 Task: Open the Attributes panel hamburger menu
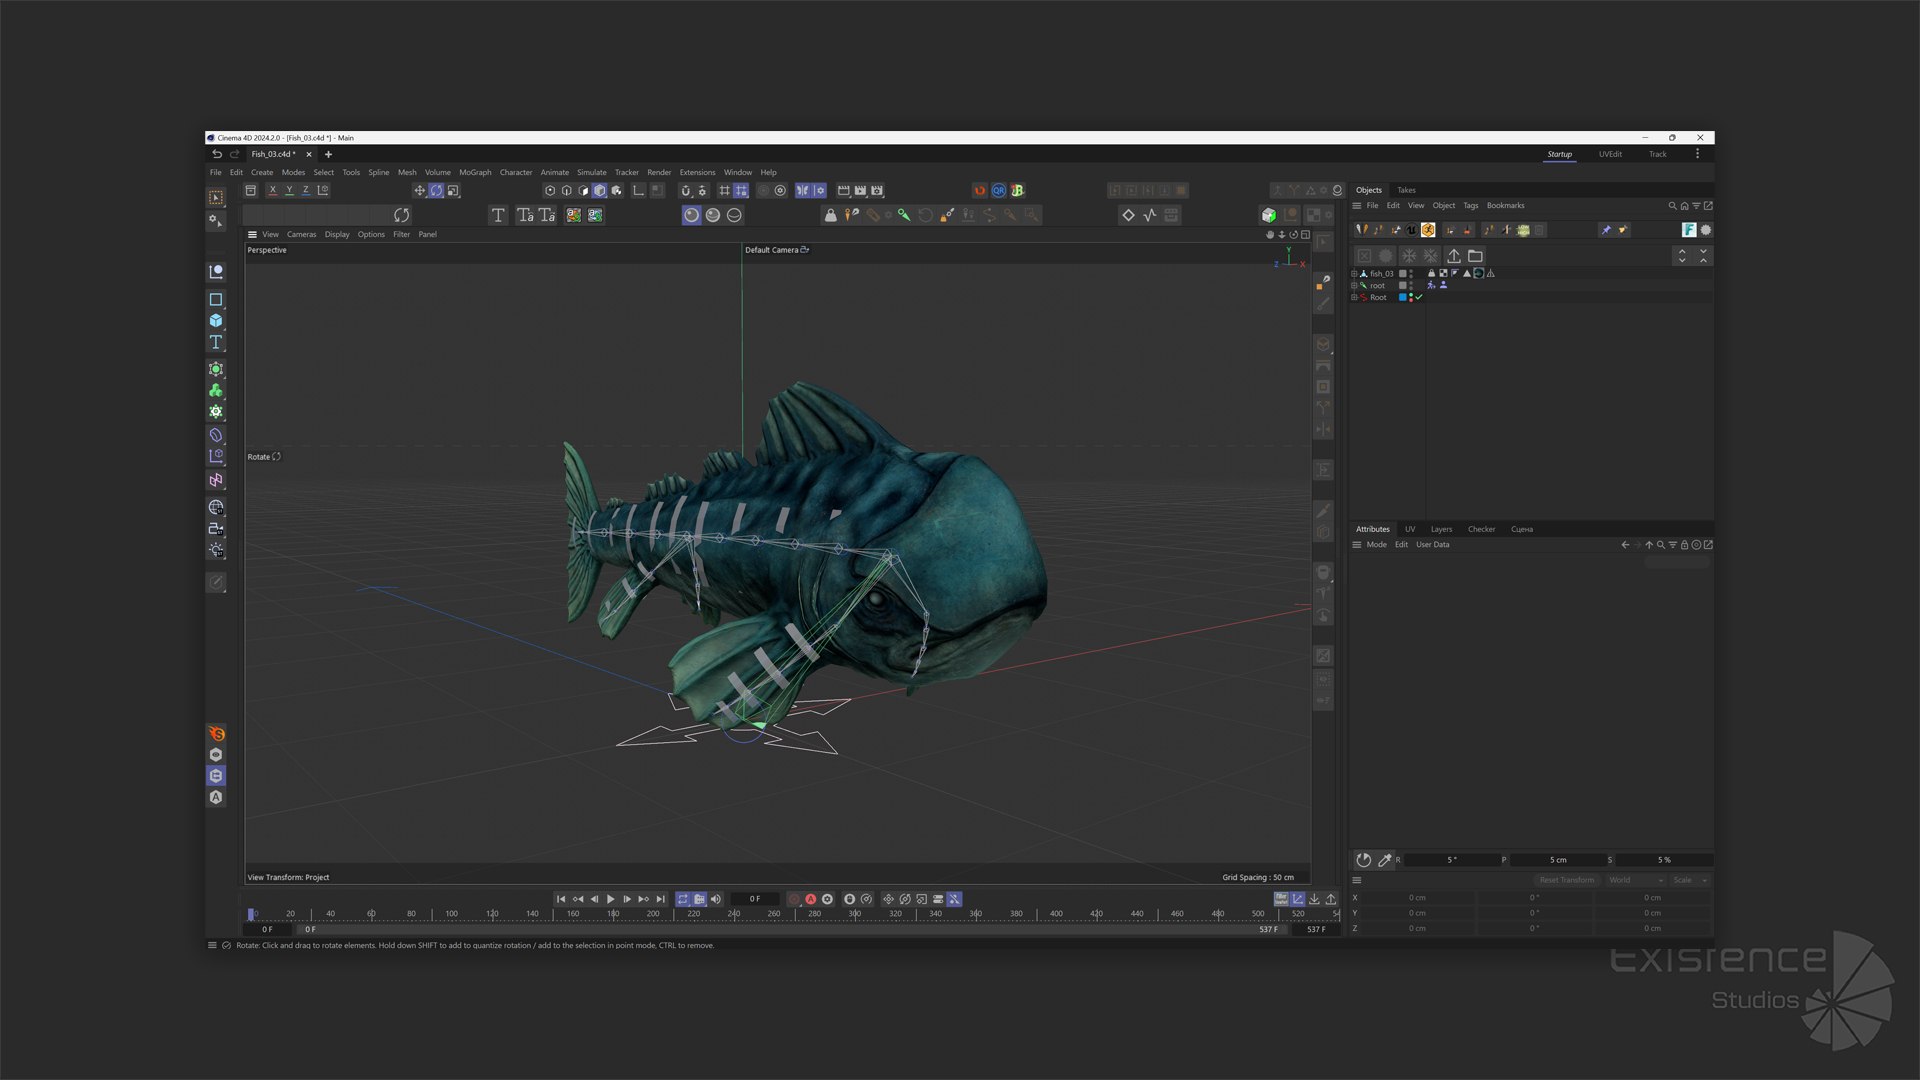point(1357,545)
